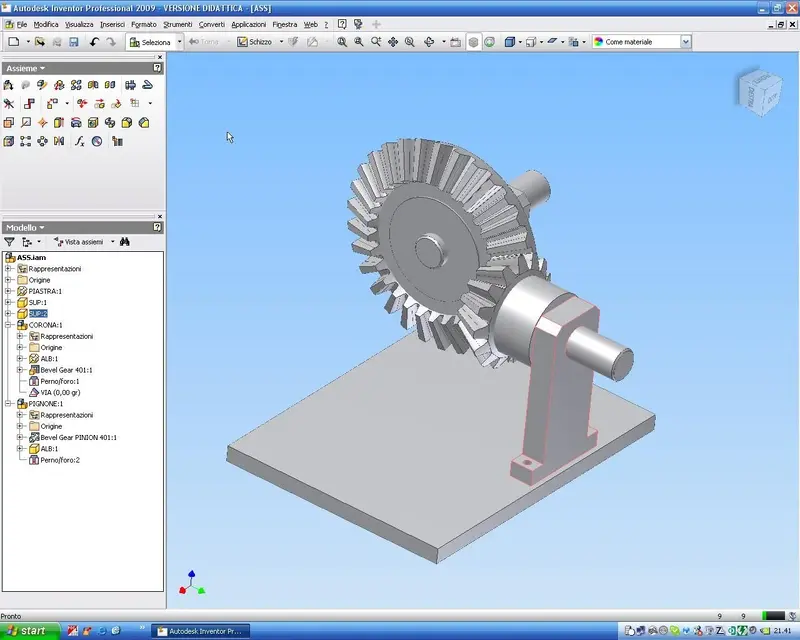Viewport: 800px width, 640px height.
Task: Click the Zoom All magnifier icon
Action: (342, 42)
